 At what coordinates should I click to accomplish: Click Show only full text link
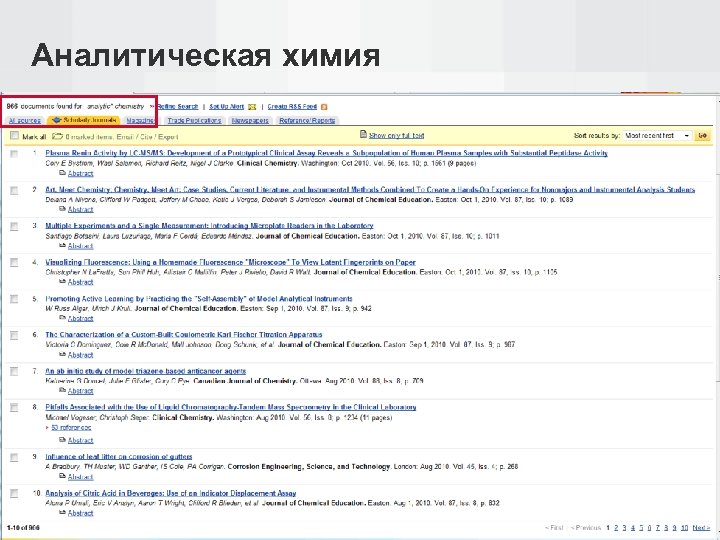(396, 135)
